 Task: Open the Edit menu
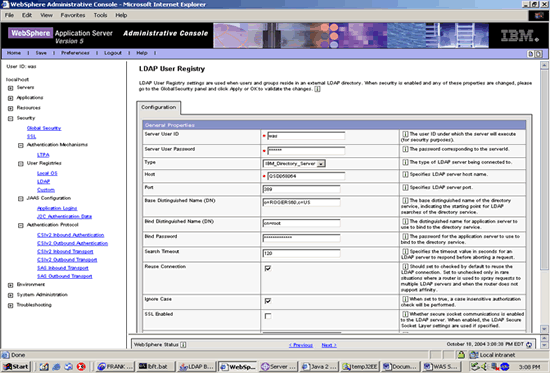click(27, 15)
